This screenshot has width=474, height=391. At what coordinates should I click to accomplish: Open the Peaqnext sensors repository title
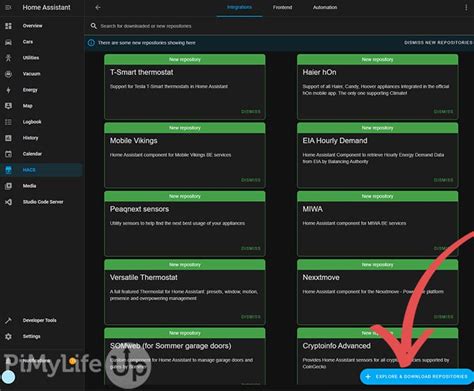pos(139,209)
